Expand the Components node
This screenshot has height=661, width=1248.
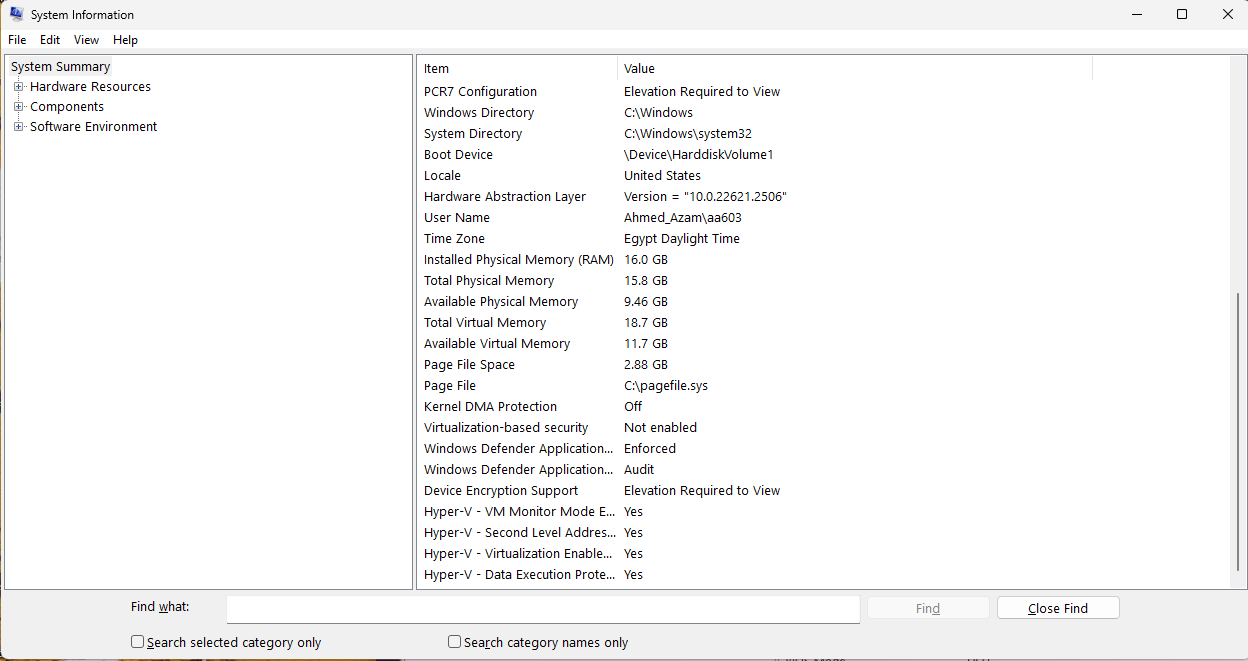(18, 107)
